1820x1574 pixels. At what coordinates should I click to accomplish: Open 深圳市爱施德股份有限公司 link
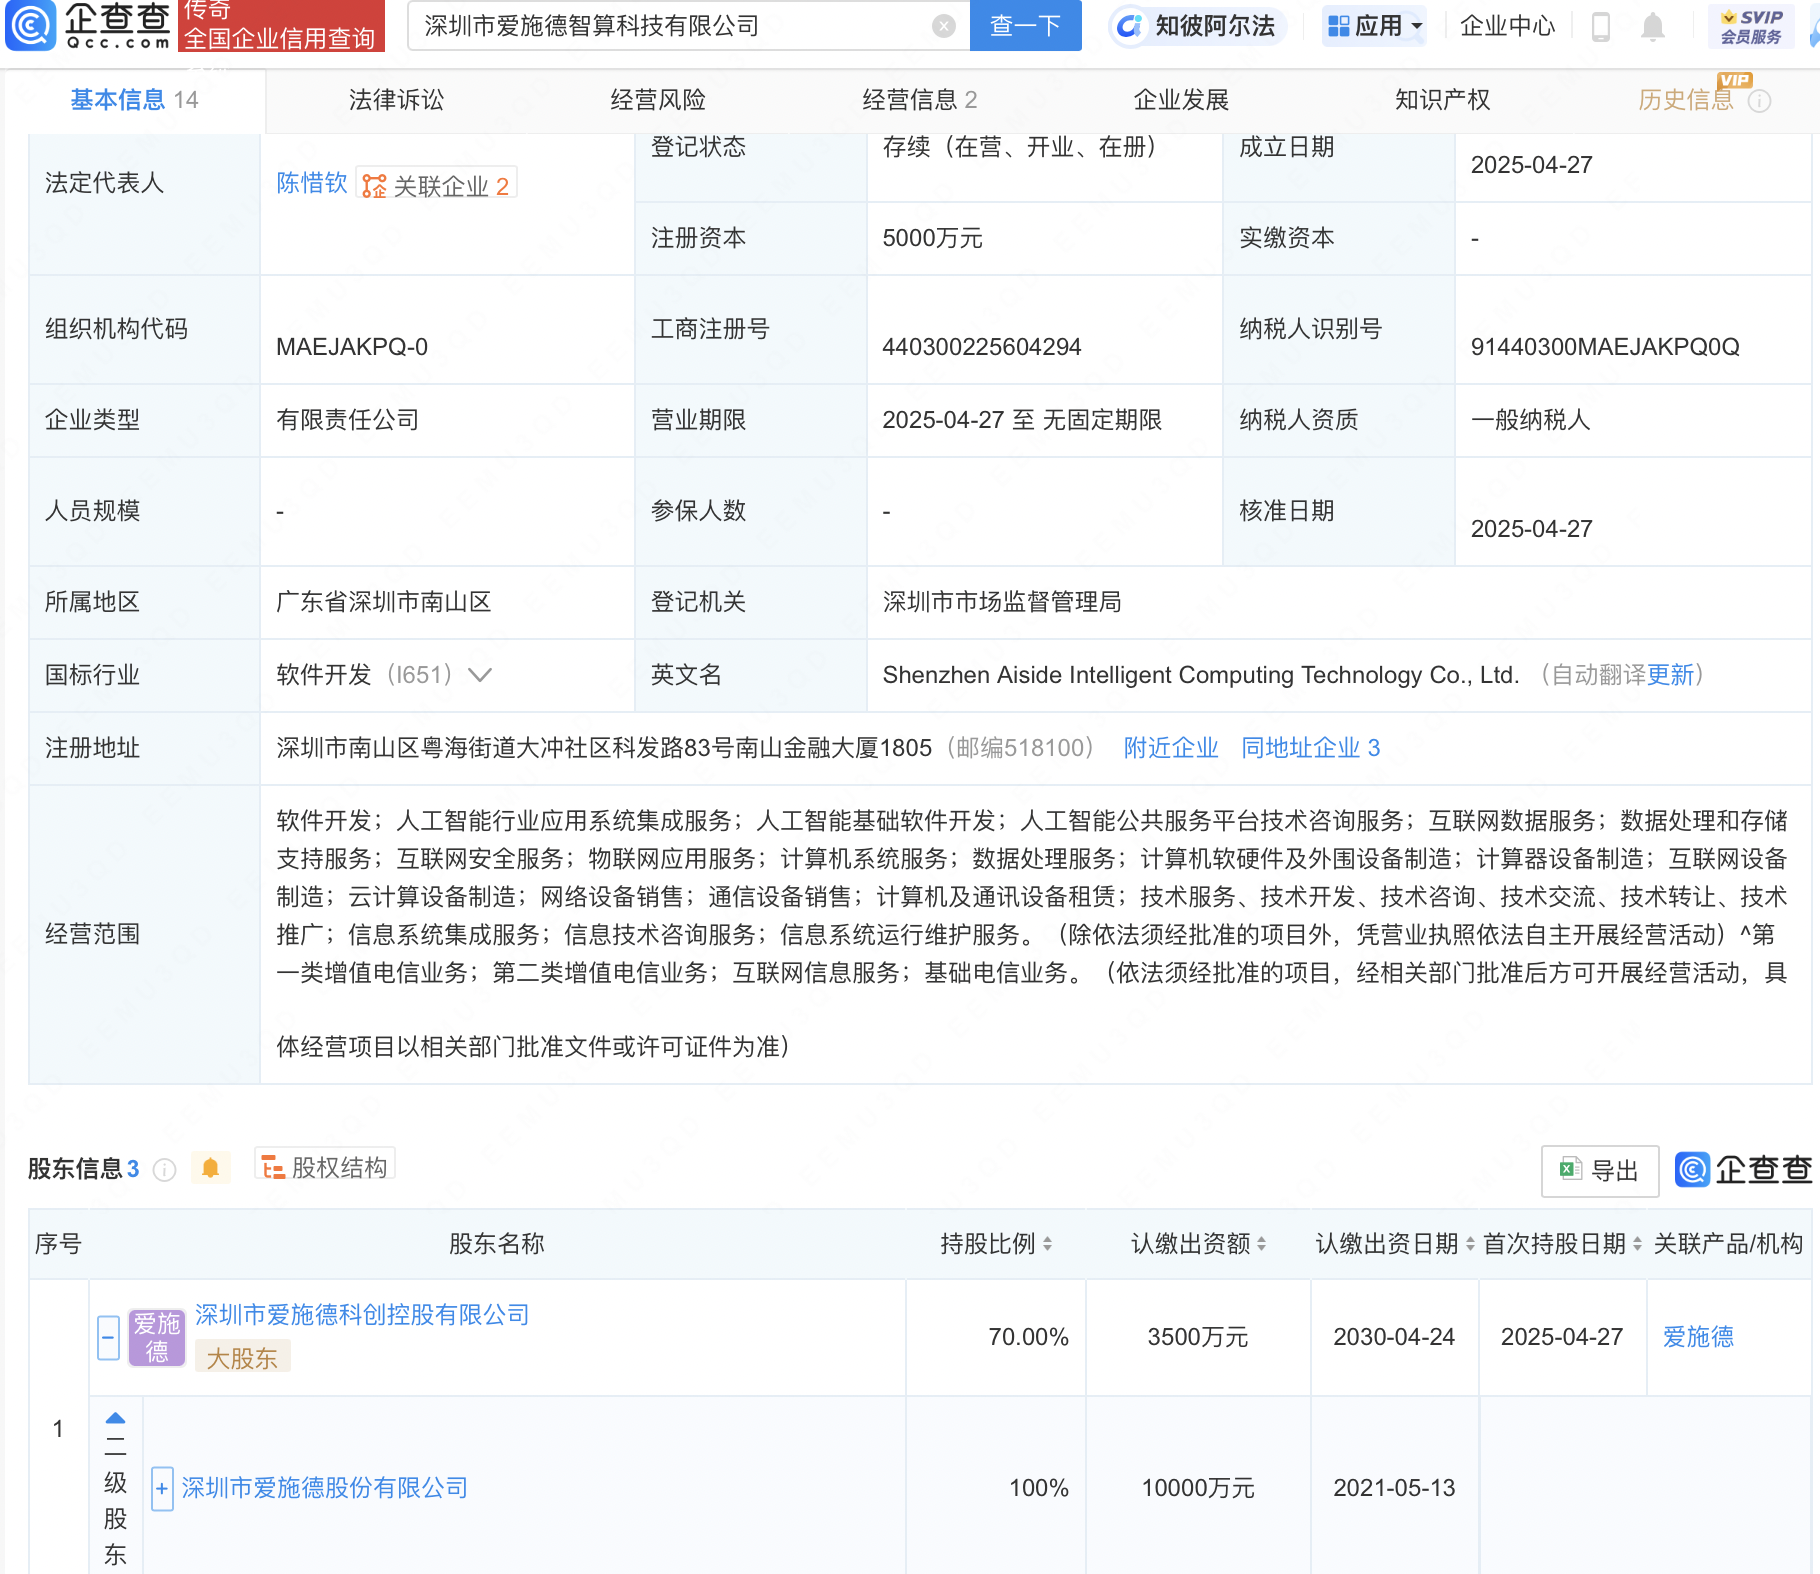325,1488
